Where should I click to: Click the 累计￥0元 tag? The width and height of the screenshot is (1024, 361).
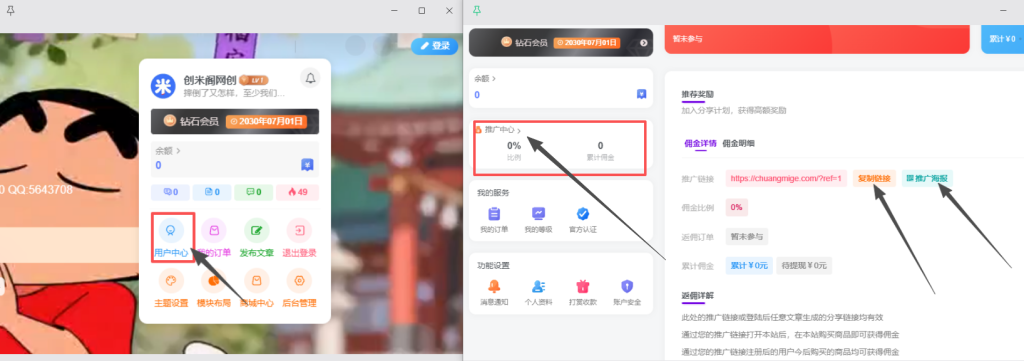coord(749,266)
